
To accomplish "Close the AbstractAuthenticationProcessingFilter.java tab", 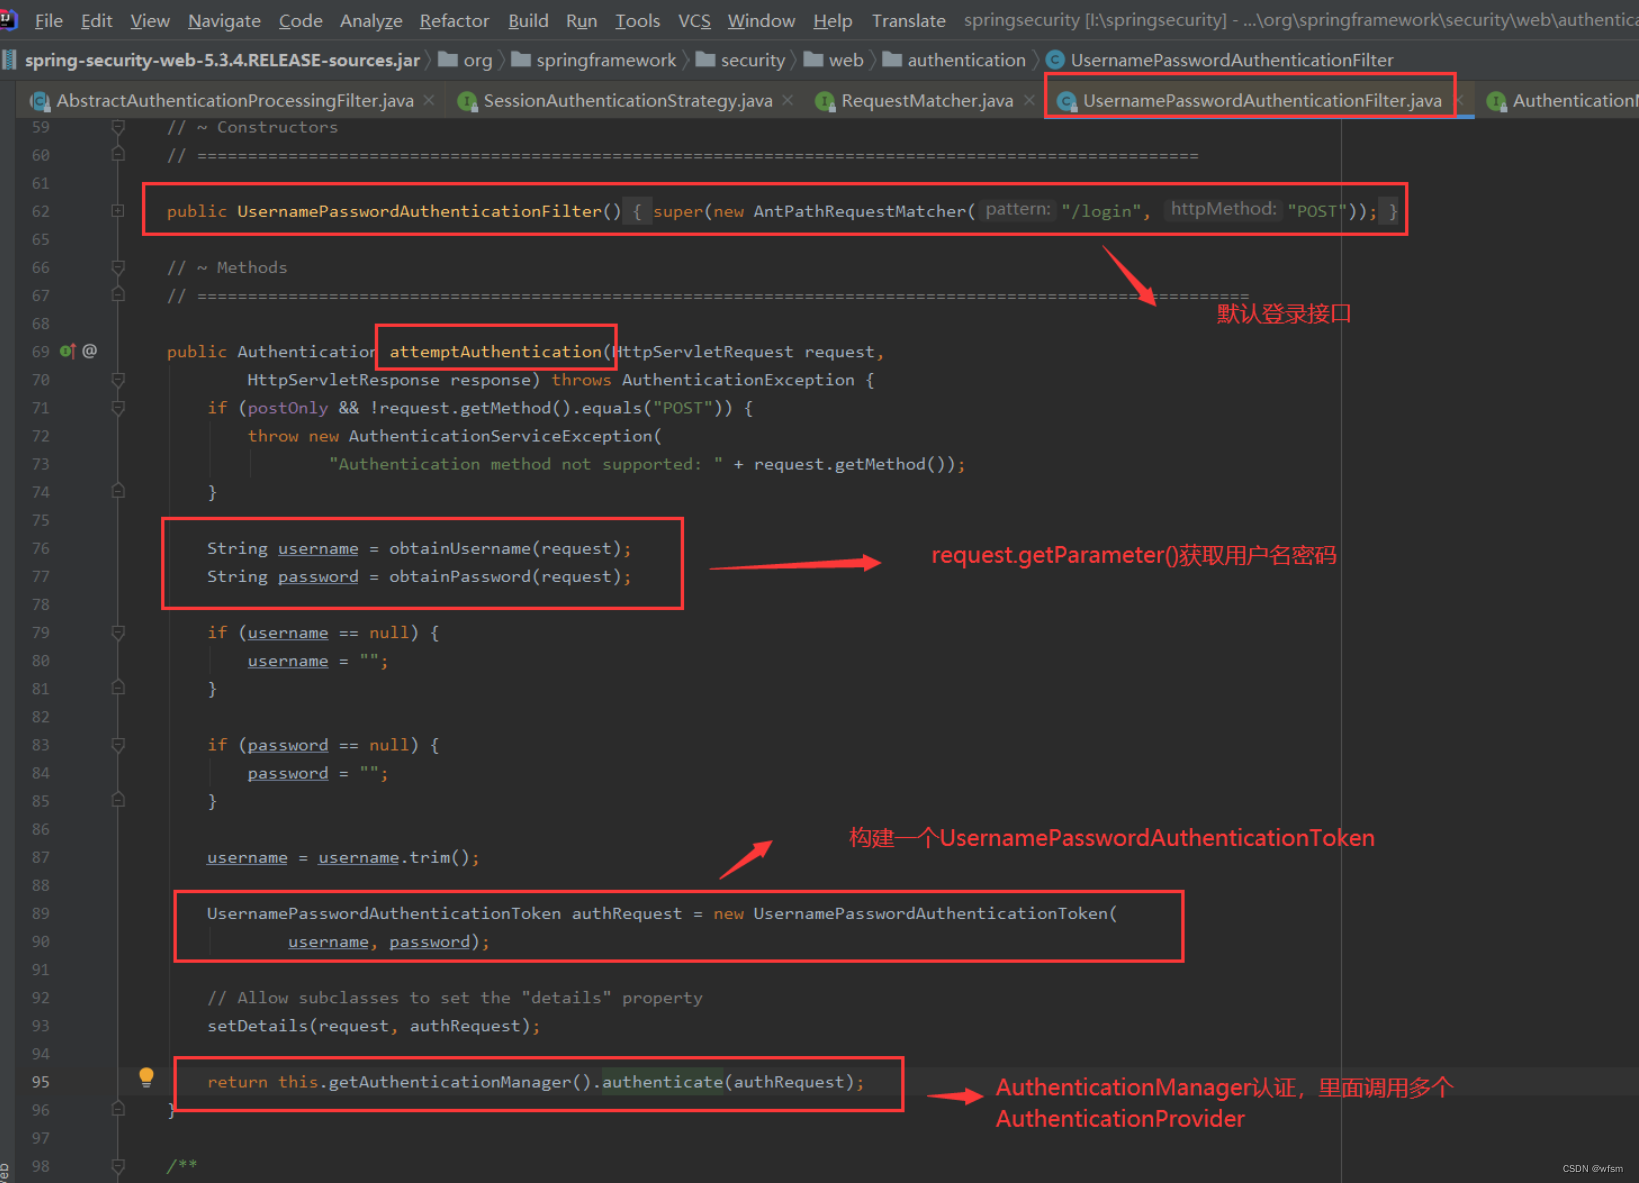I will pyautogui.click(x=429, y=100).
